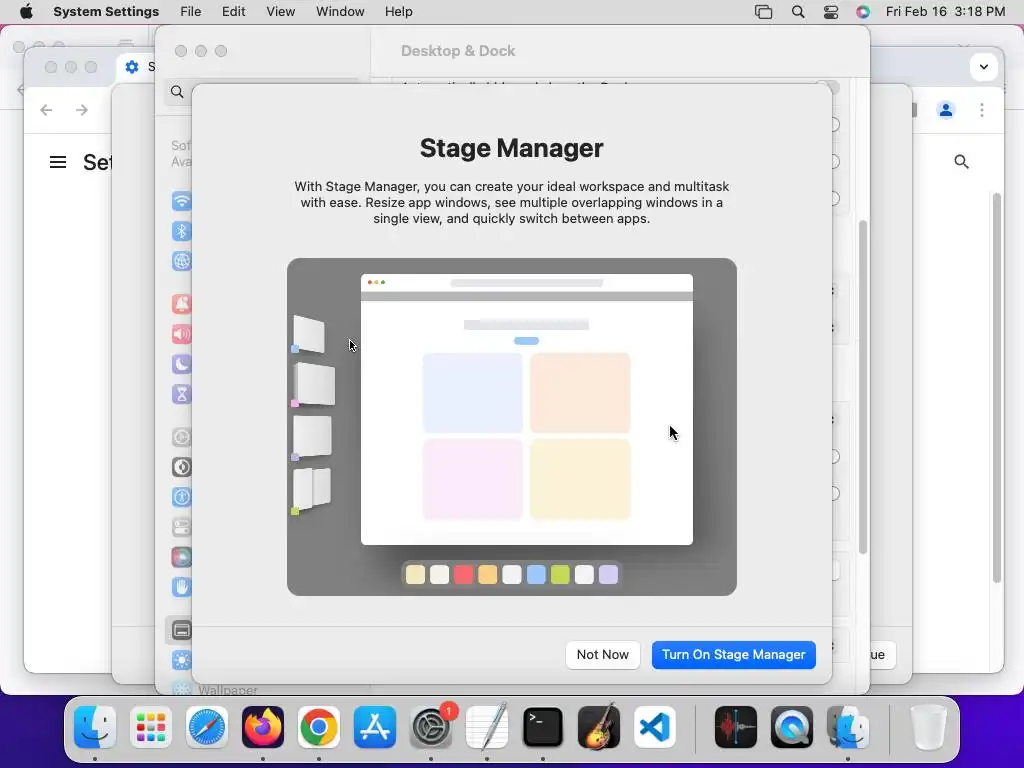
Task: Open QuickTime Player from the Dock
Action: (792, 727)
